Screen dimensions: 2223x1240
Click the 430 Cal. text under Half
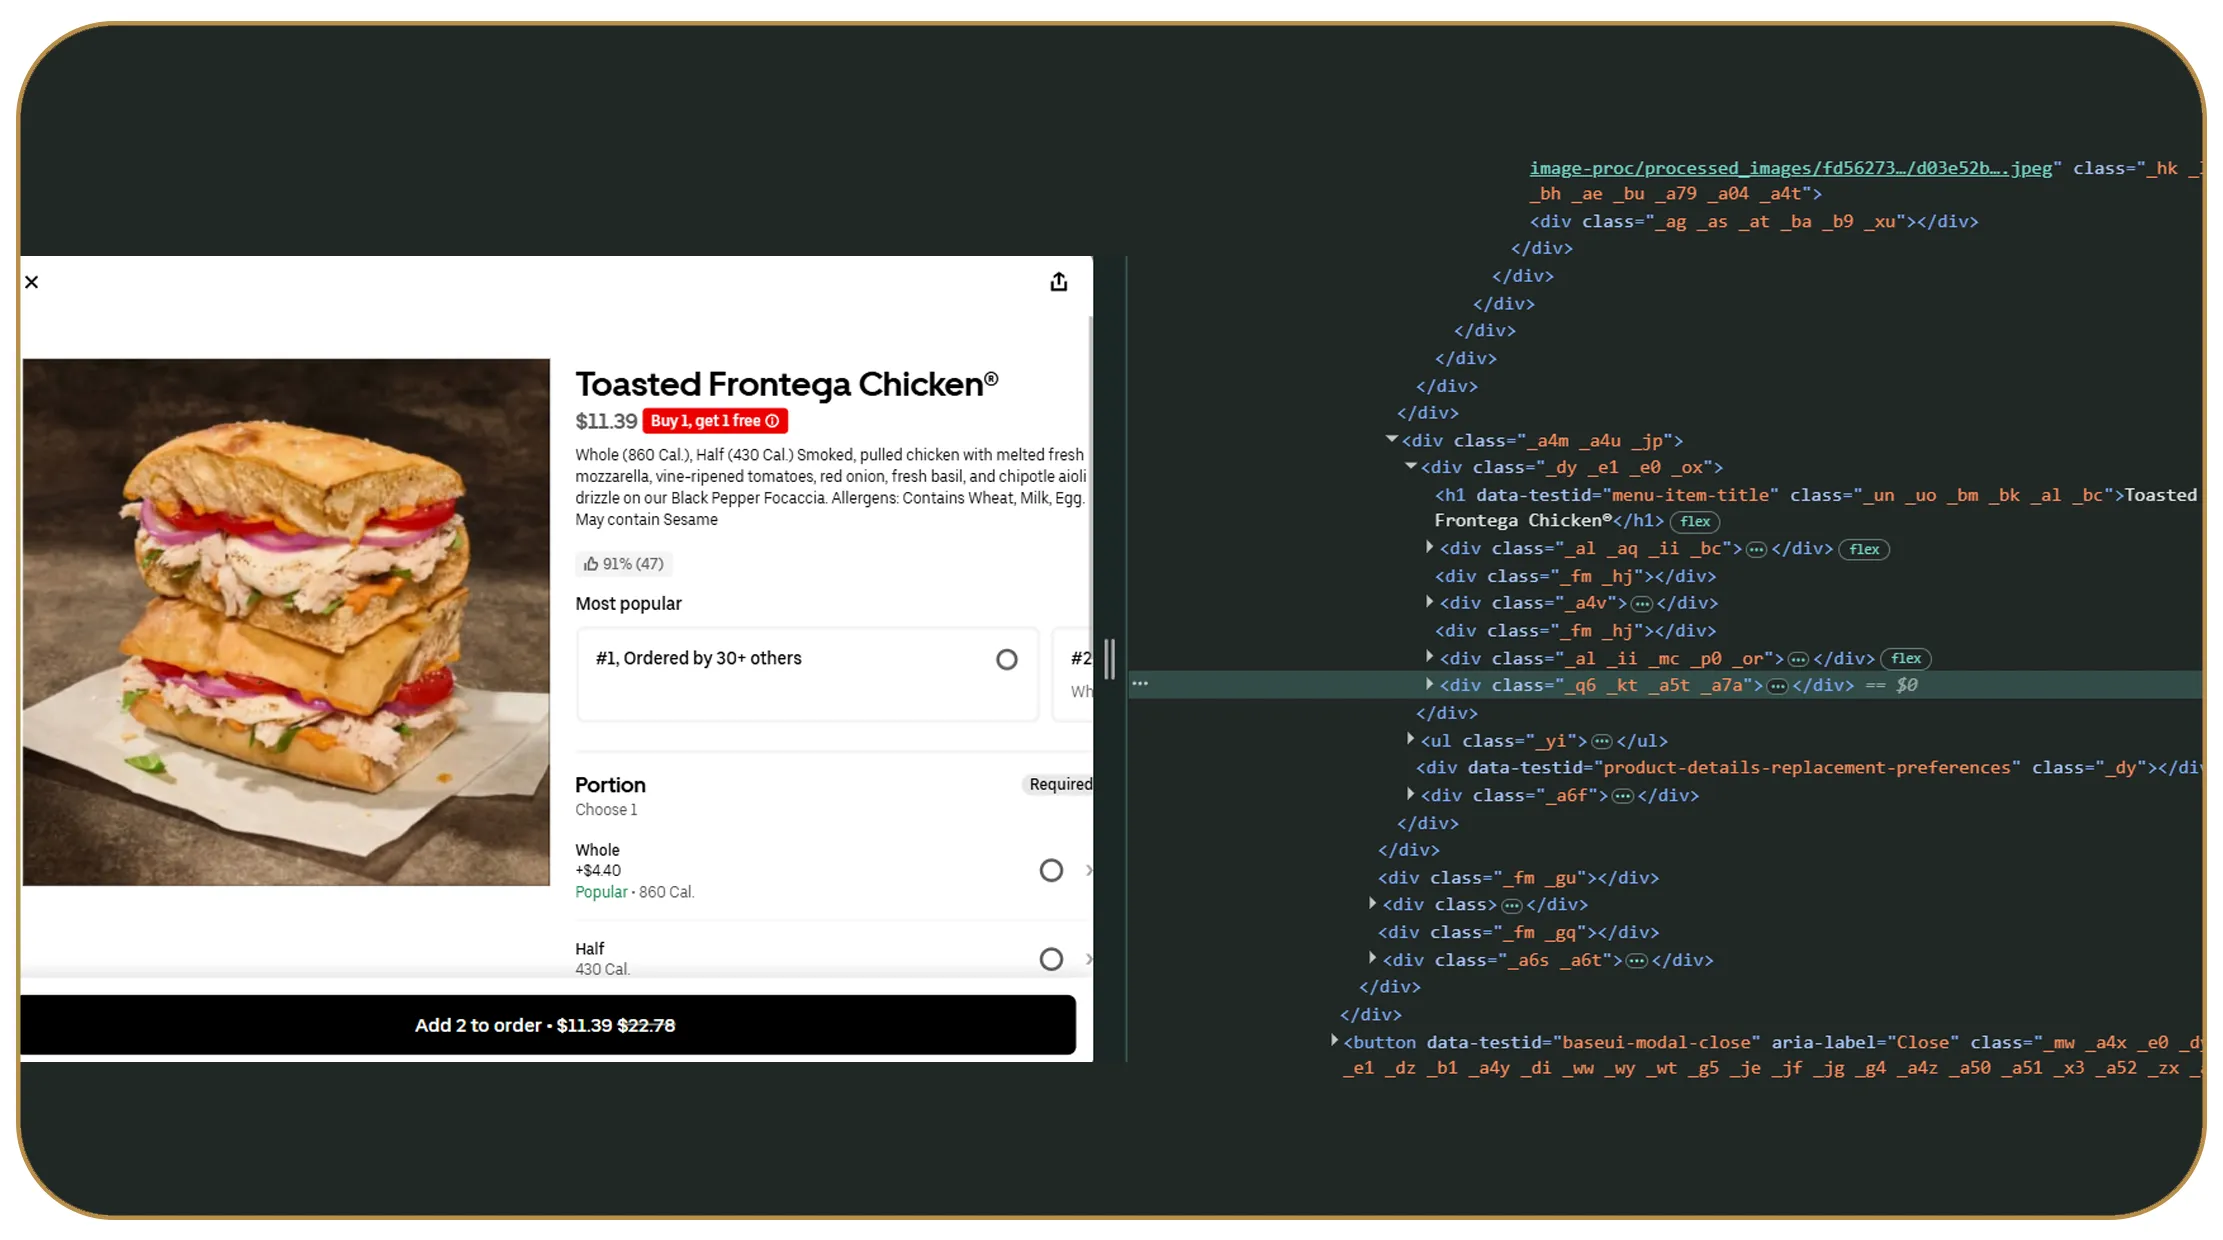pos(602,969)
